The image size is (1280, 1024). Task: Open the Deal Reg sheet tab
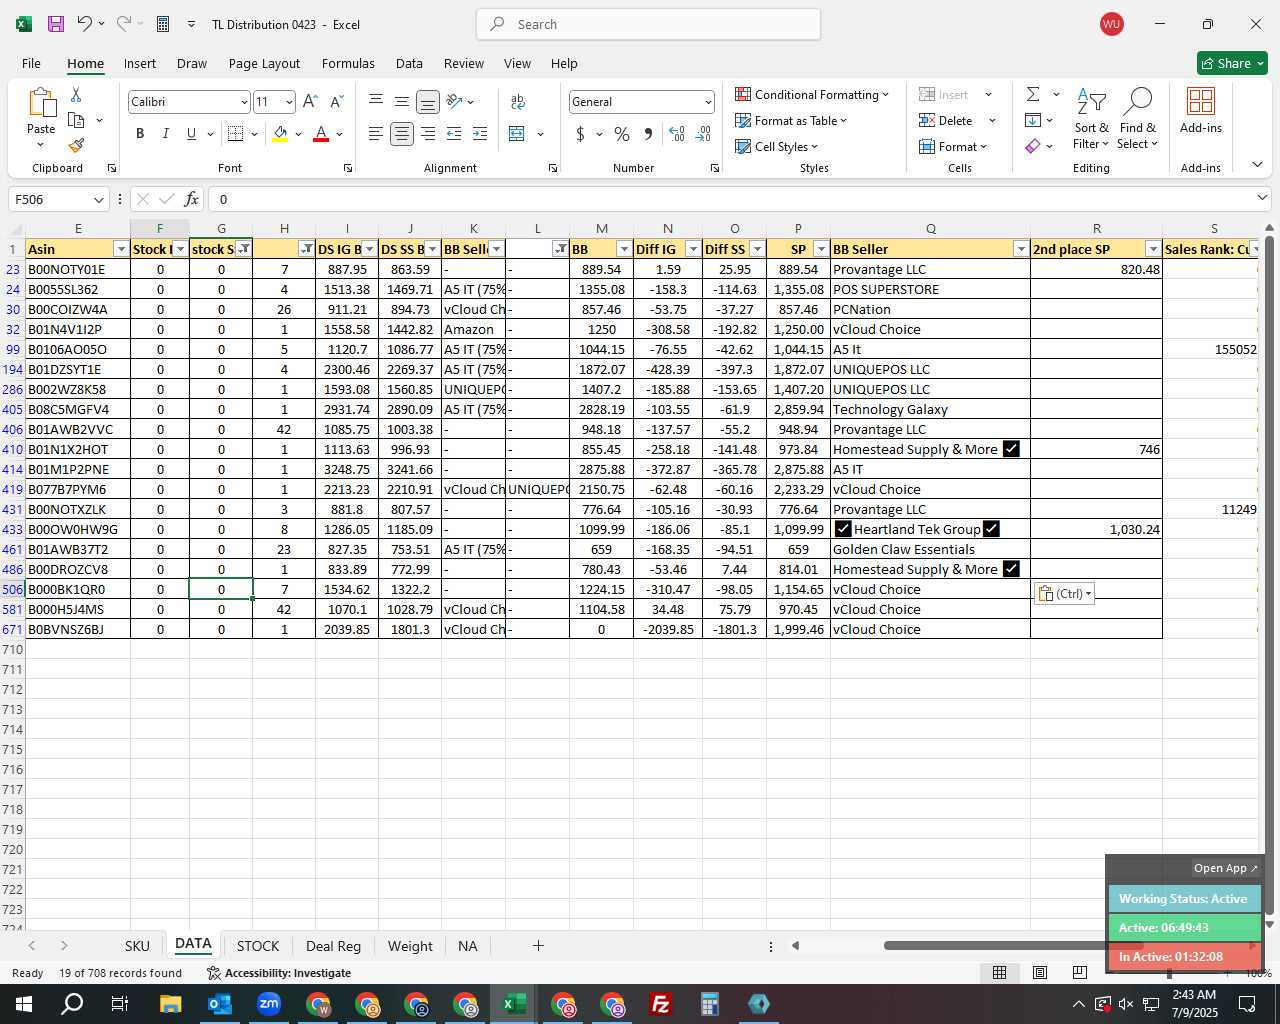333,946
